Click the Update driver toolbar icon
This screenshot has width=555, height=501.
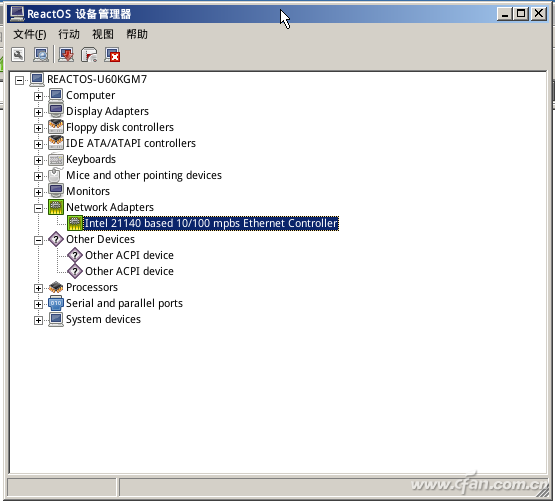(x=66, y=55)
